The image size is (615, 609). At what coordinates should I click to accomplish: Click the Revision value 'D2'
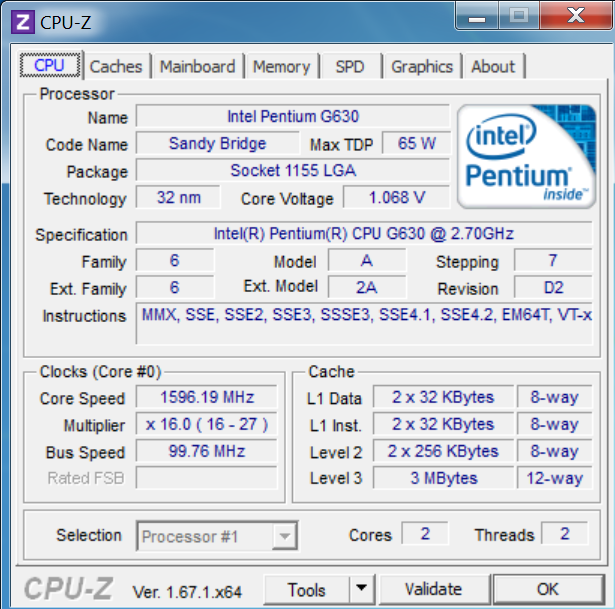coord(553,288)
